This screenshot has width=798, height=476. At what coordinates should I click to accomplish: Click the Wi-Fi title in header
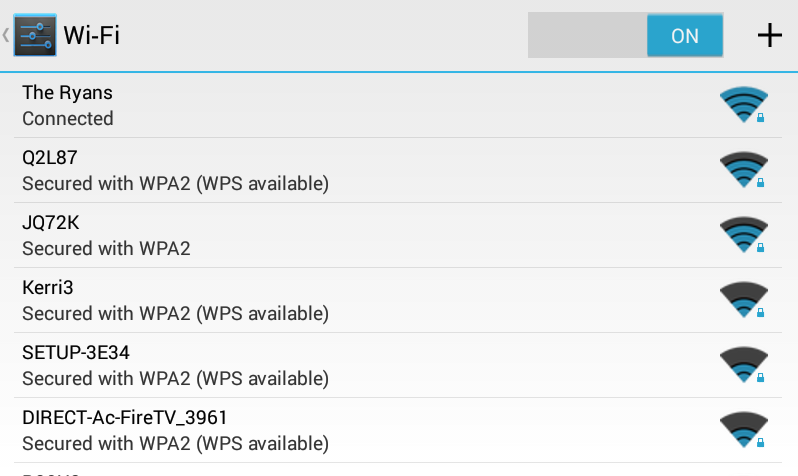point(92,35)
